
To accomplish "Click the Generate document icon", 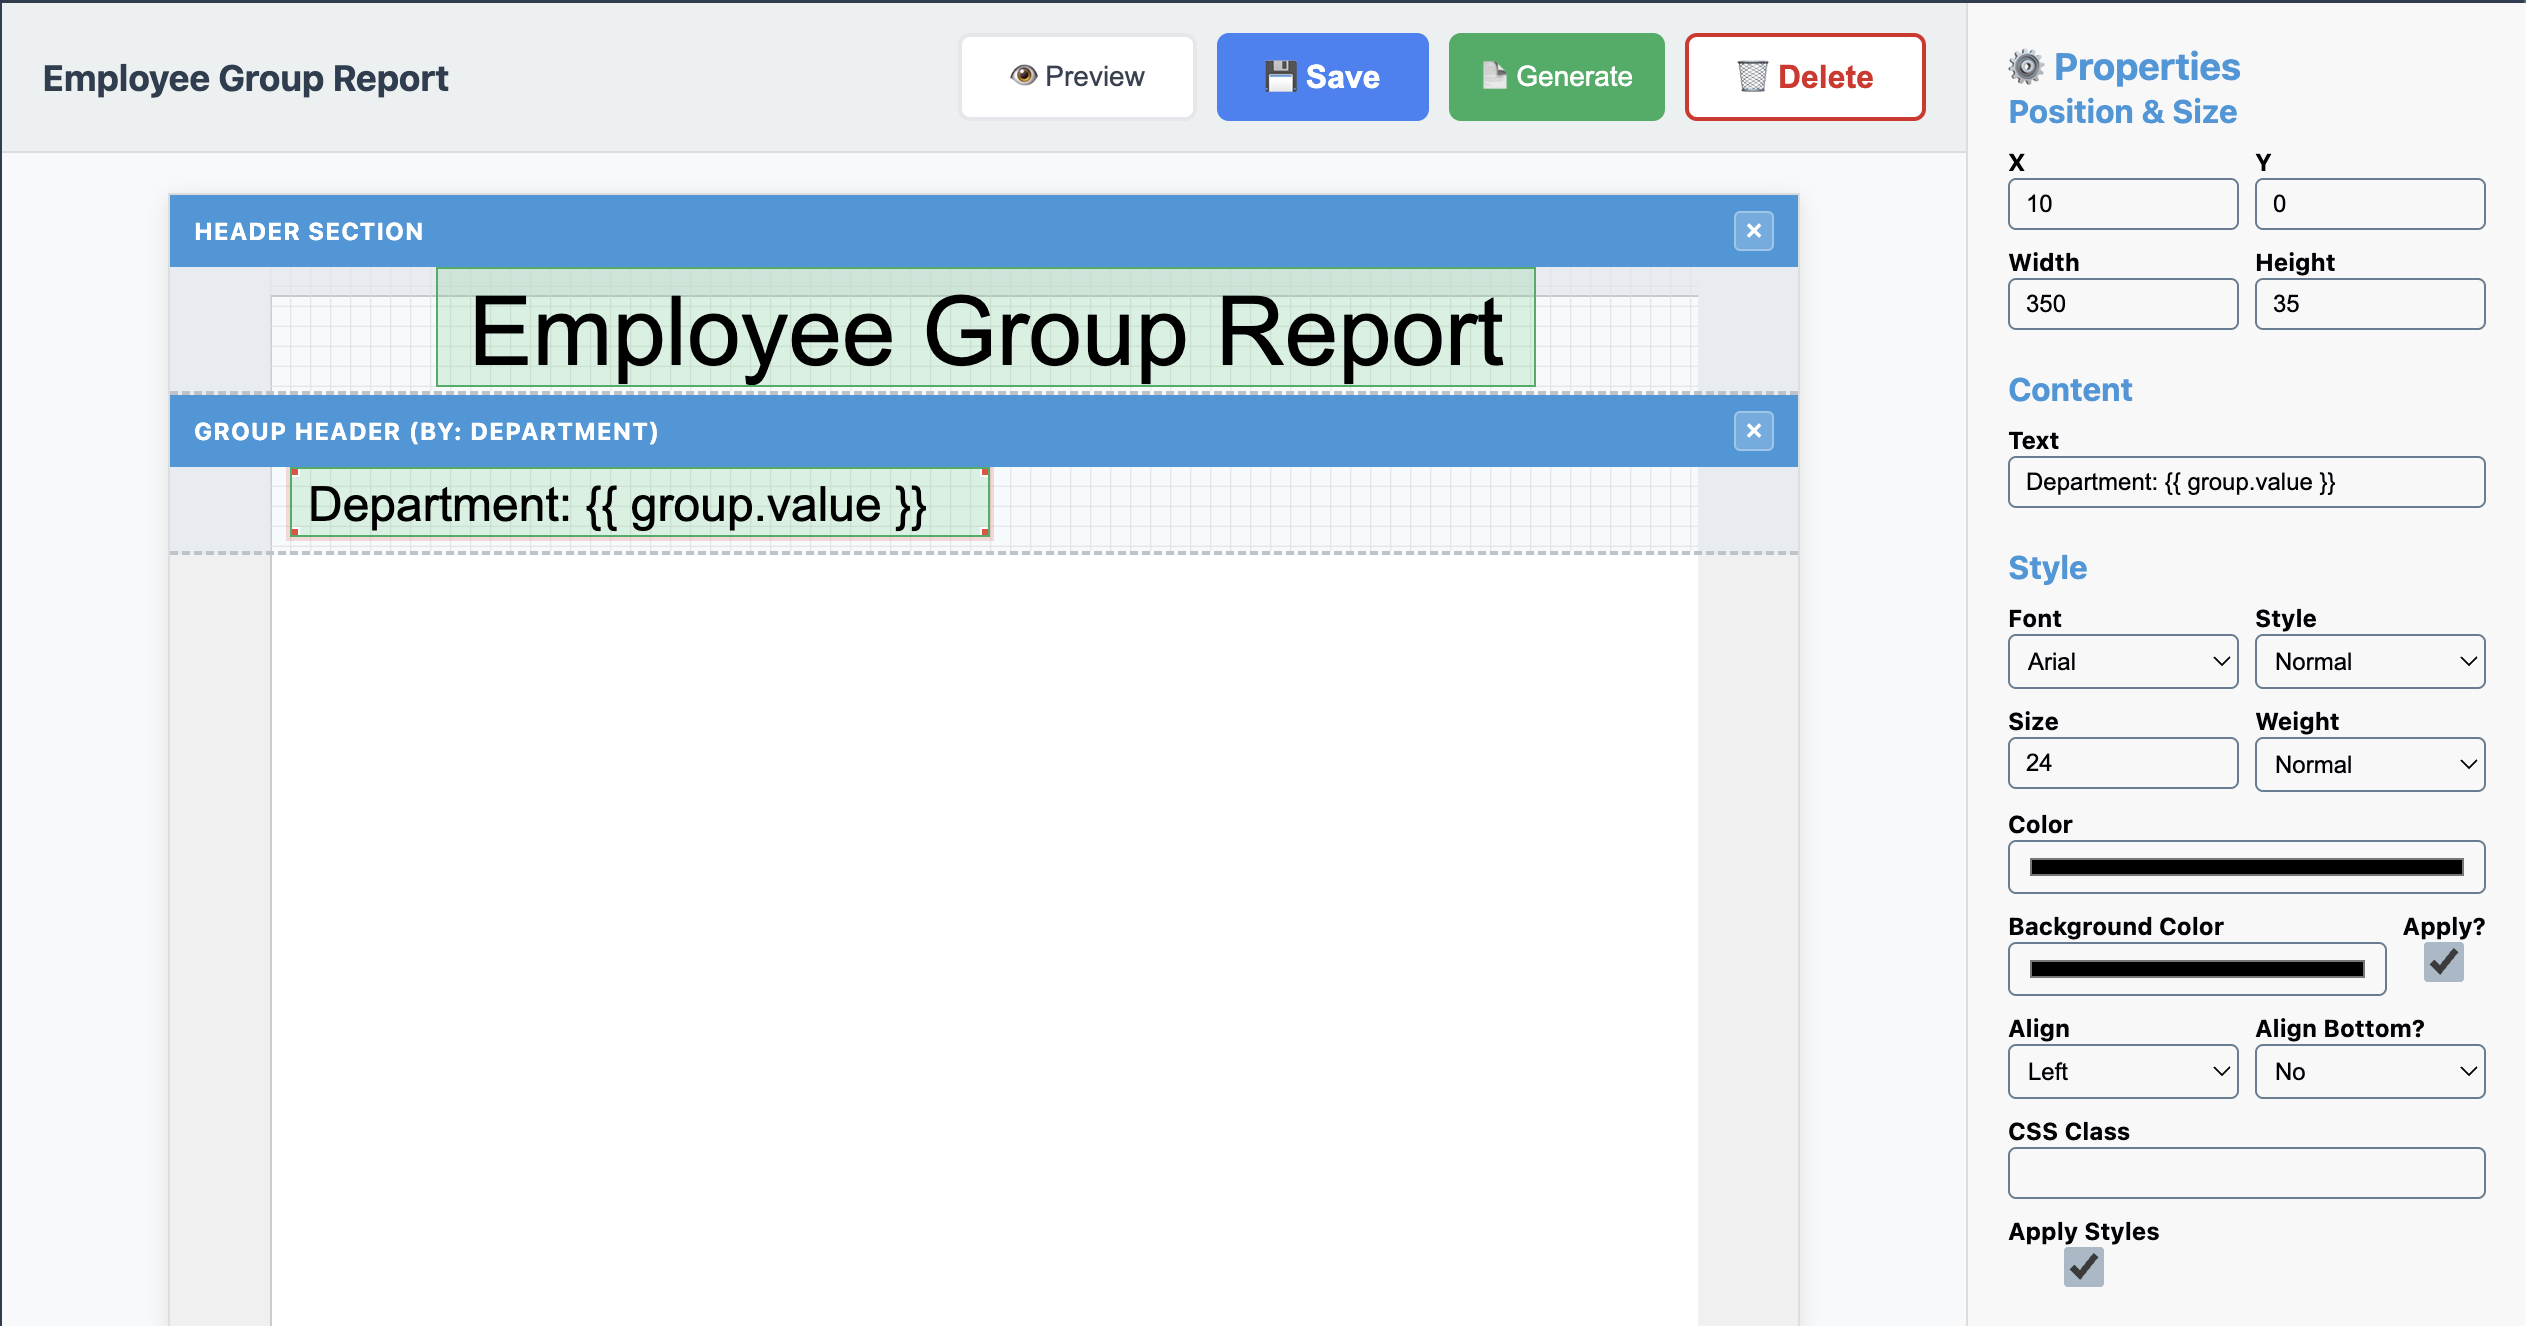I will (1495, 75).
